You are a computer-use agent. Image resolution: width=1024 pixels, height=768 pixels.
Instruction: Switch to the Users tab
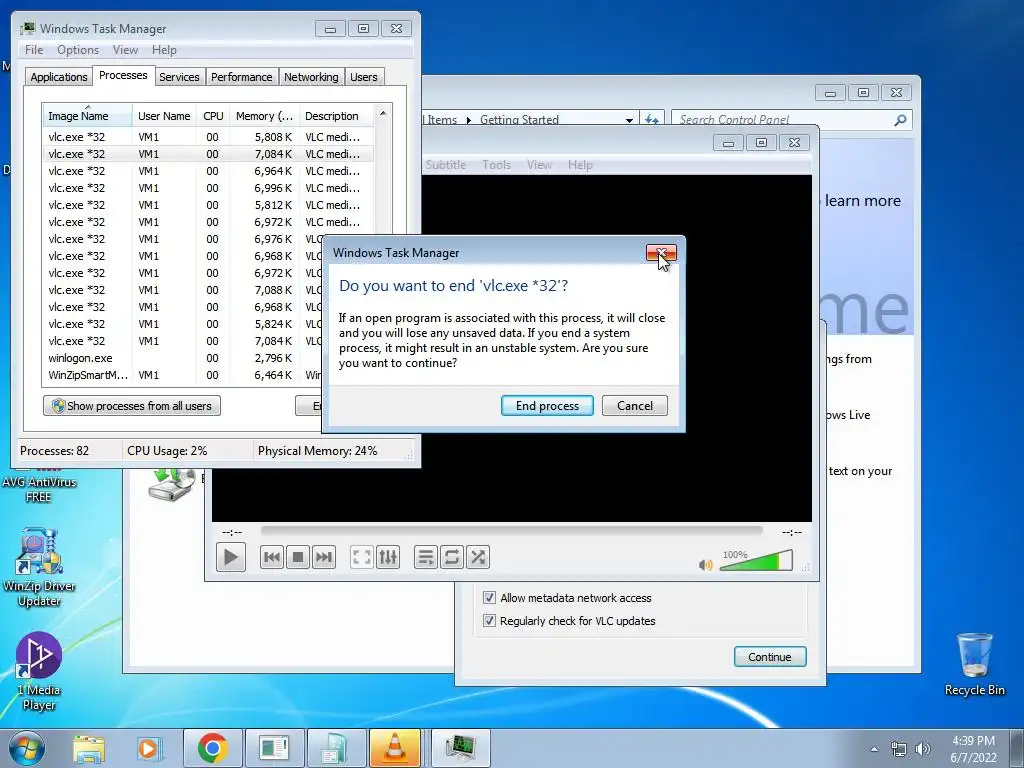364,76
